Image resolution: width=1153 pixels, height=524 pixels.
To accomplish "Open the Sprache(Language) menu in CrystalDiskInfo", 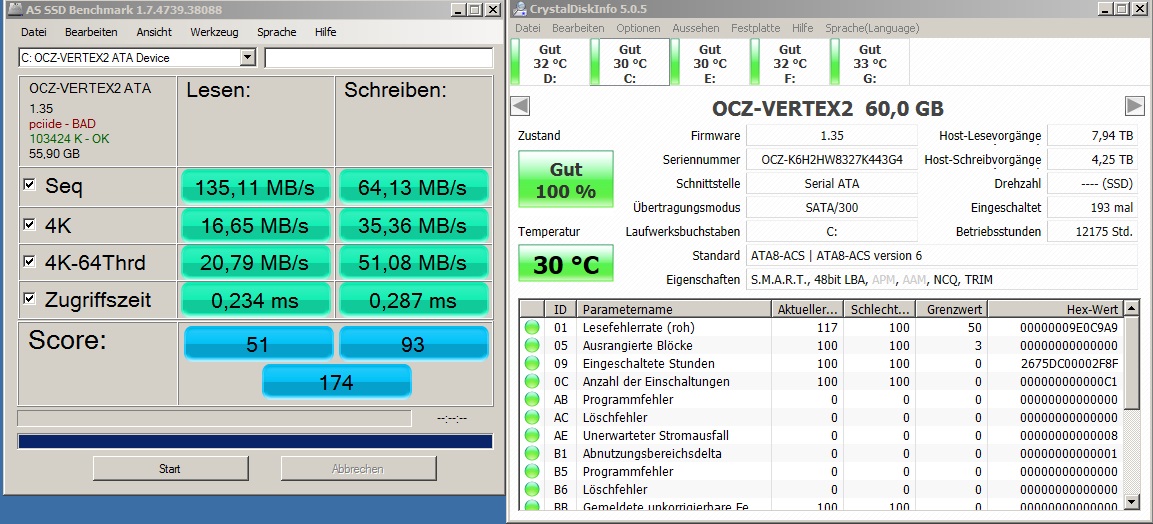I will pyautogui.click(x=872, y=28).
